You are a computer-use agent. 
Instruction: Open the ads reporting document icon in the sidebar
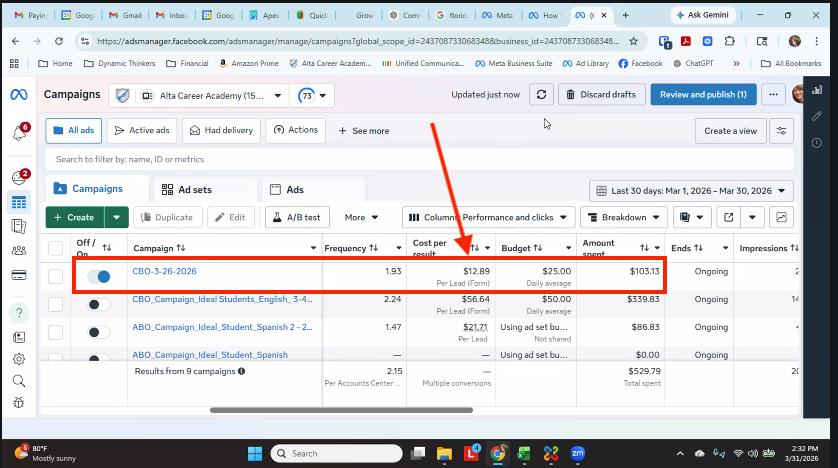point(19,227)
